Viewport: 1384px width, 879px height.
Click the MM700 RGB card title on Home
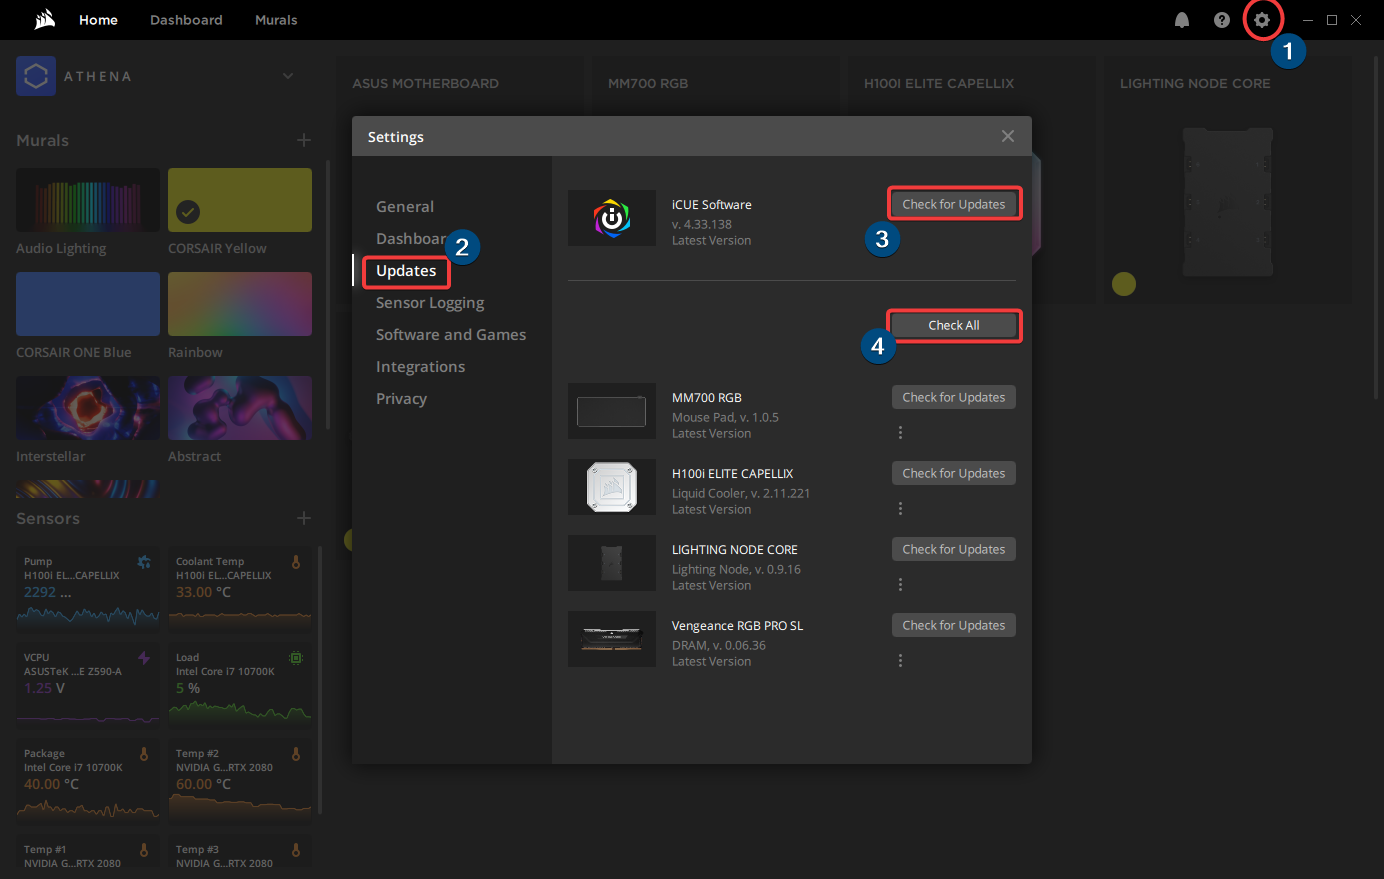click(648, 84)
